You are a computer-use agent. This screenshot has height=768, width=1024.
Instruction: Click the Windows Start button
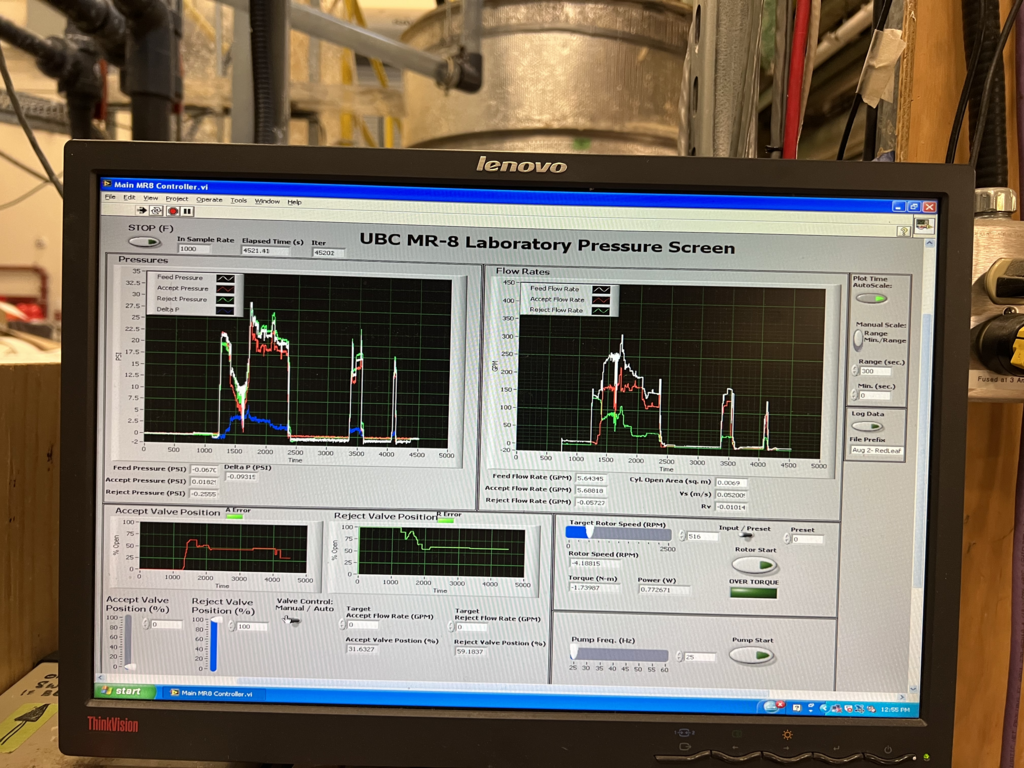click(125, 691)
